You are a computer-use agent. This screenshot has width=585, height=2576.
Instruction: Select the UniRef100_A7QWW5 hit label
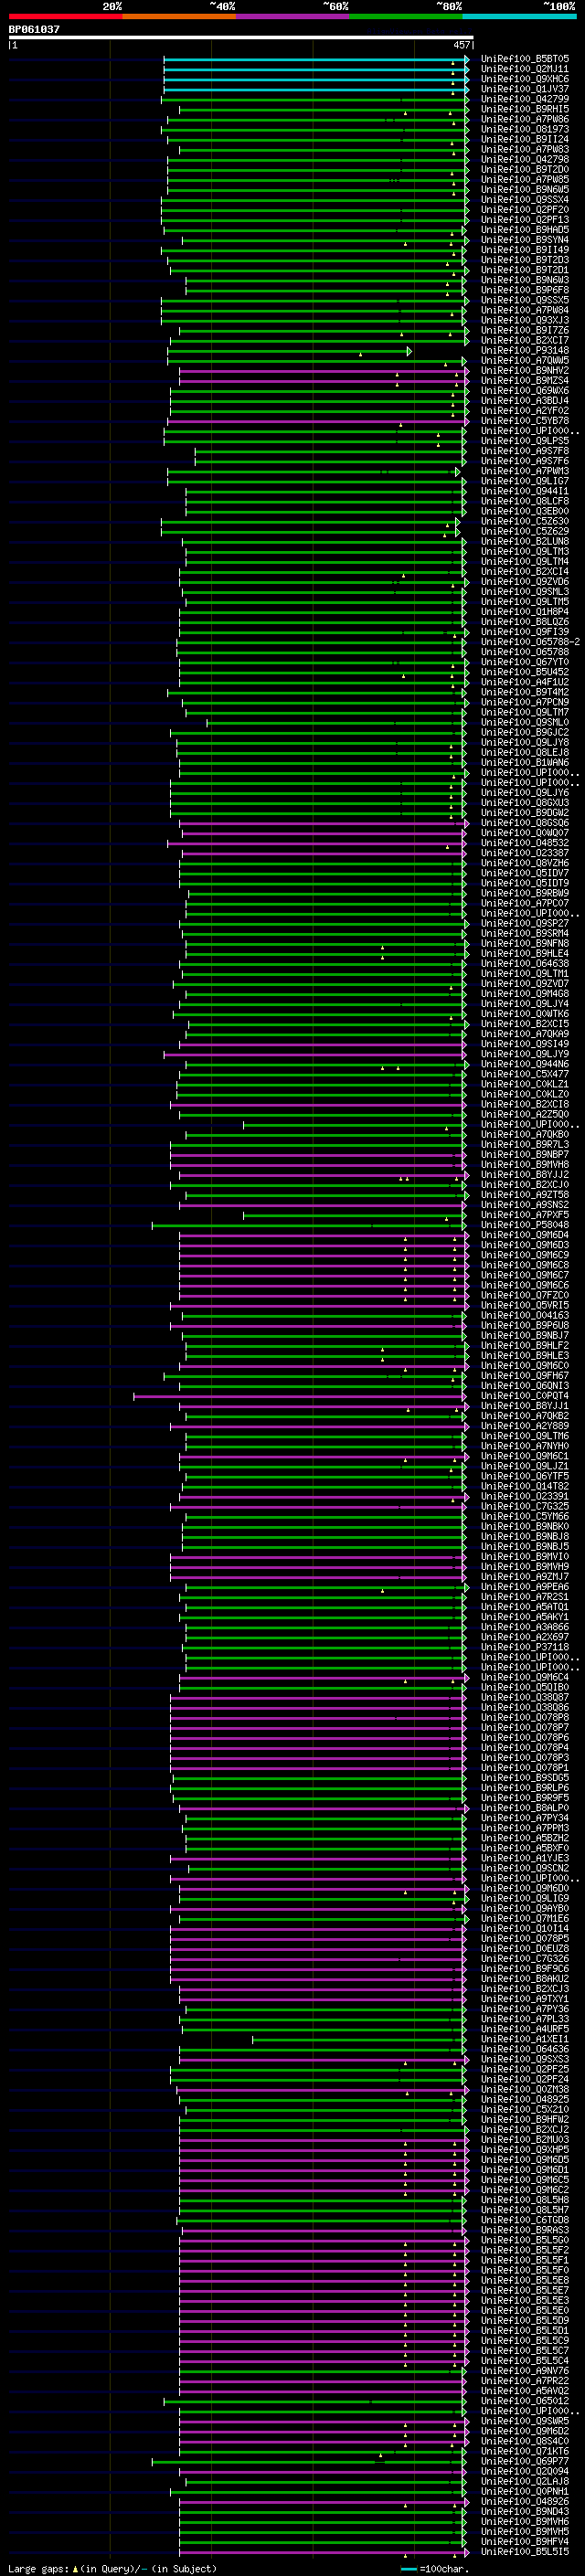click(x=525, y=361)
